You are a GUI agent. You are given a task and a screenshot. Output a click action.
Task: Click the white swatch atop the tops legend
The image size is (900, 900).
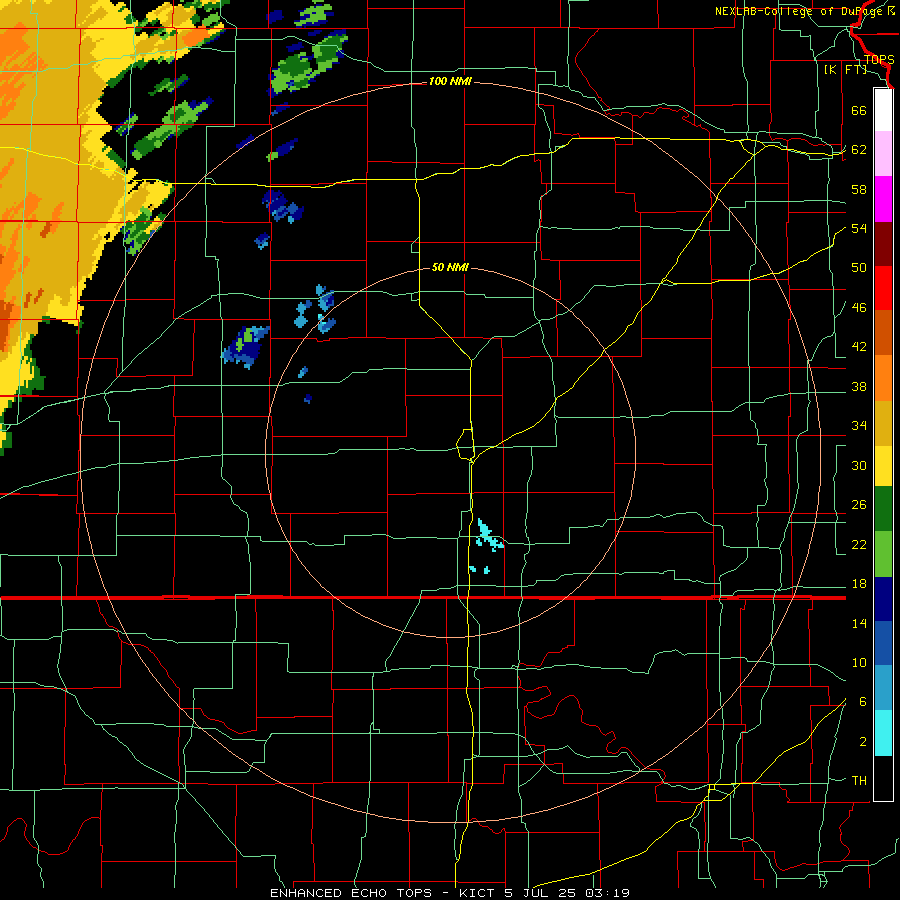tap(883, 110)
